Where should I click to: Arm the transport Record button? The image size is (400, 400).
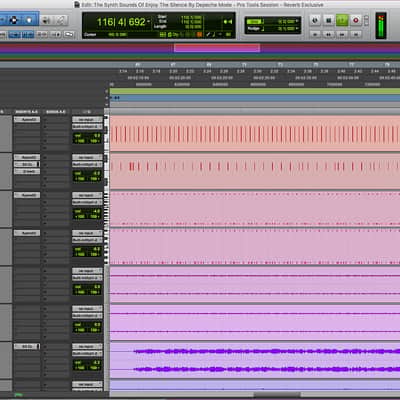point(355,20)
